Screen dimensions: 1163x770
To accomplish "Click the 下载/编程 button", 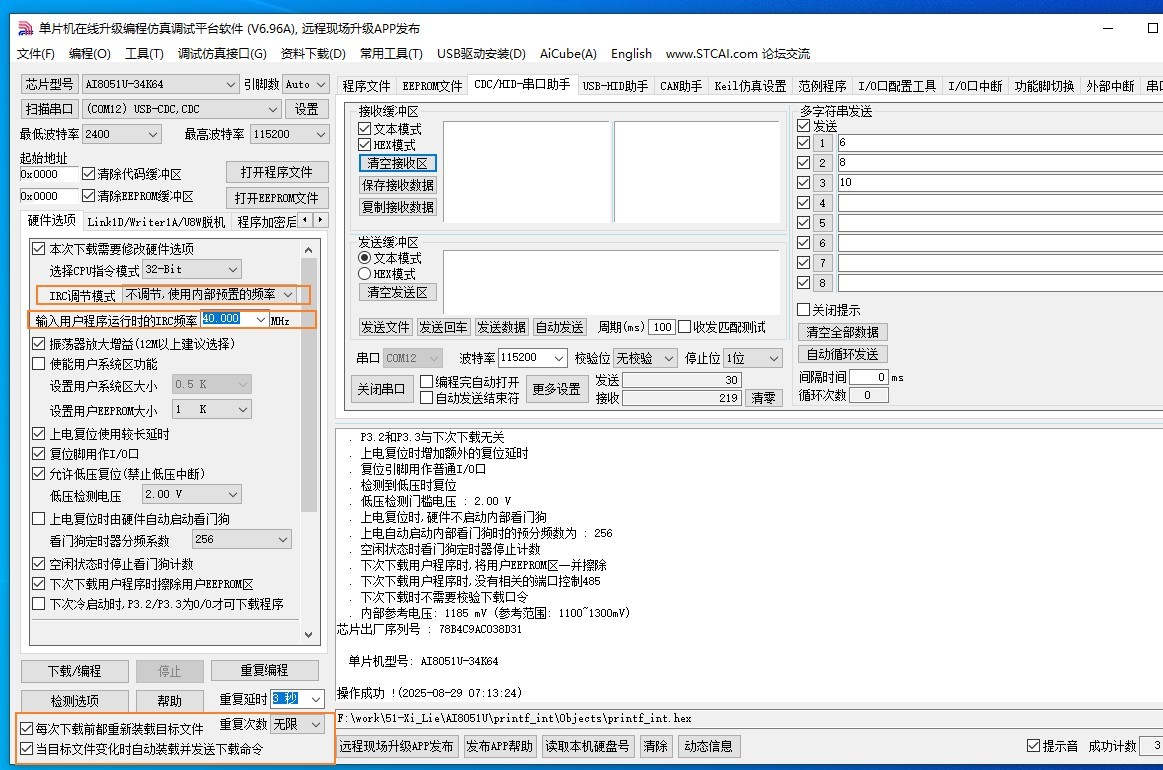I will (75, 671).
